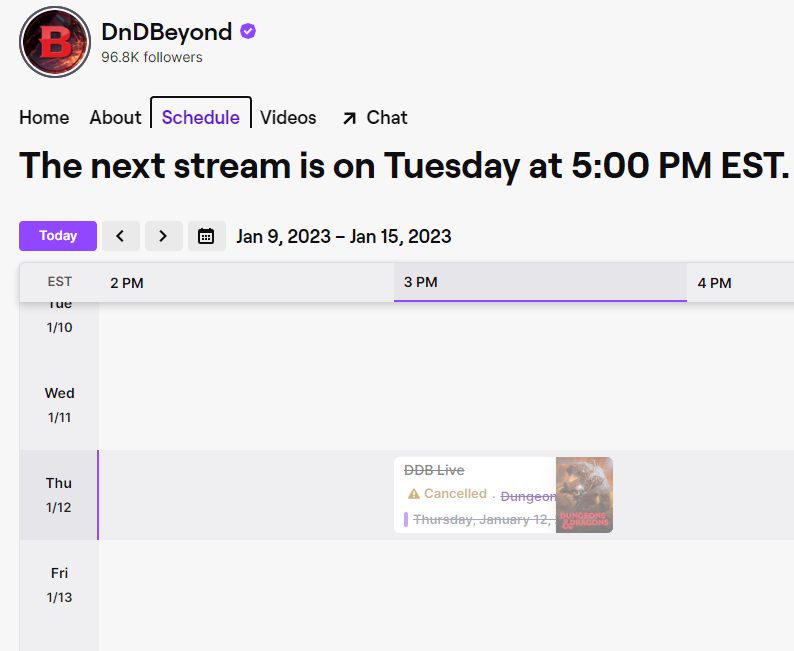Switch to the Home tab
Viewport: 794px width, 651px height.
point(44,118)
